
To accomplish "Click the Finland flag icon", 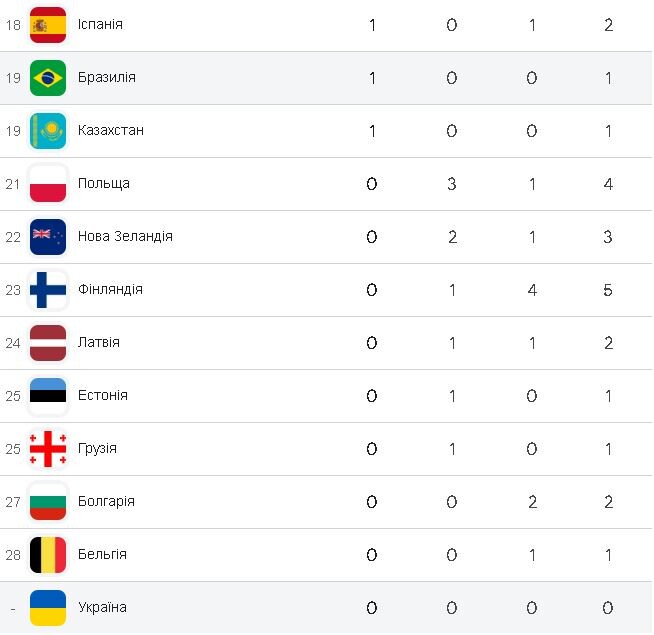I will click(48, 290).
